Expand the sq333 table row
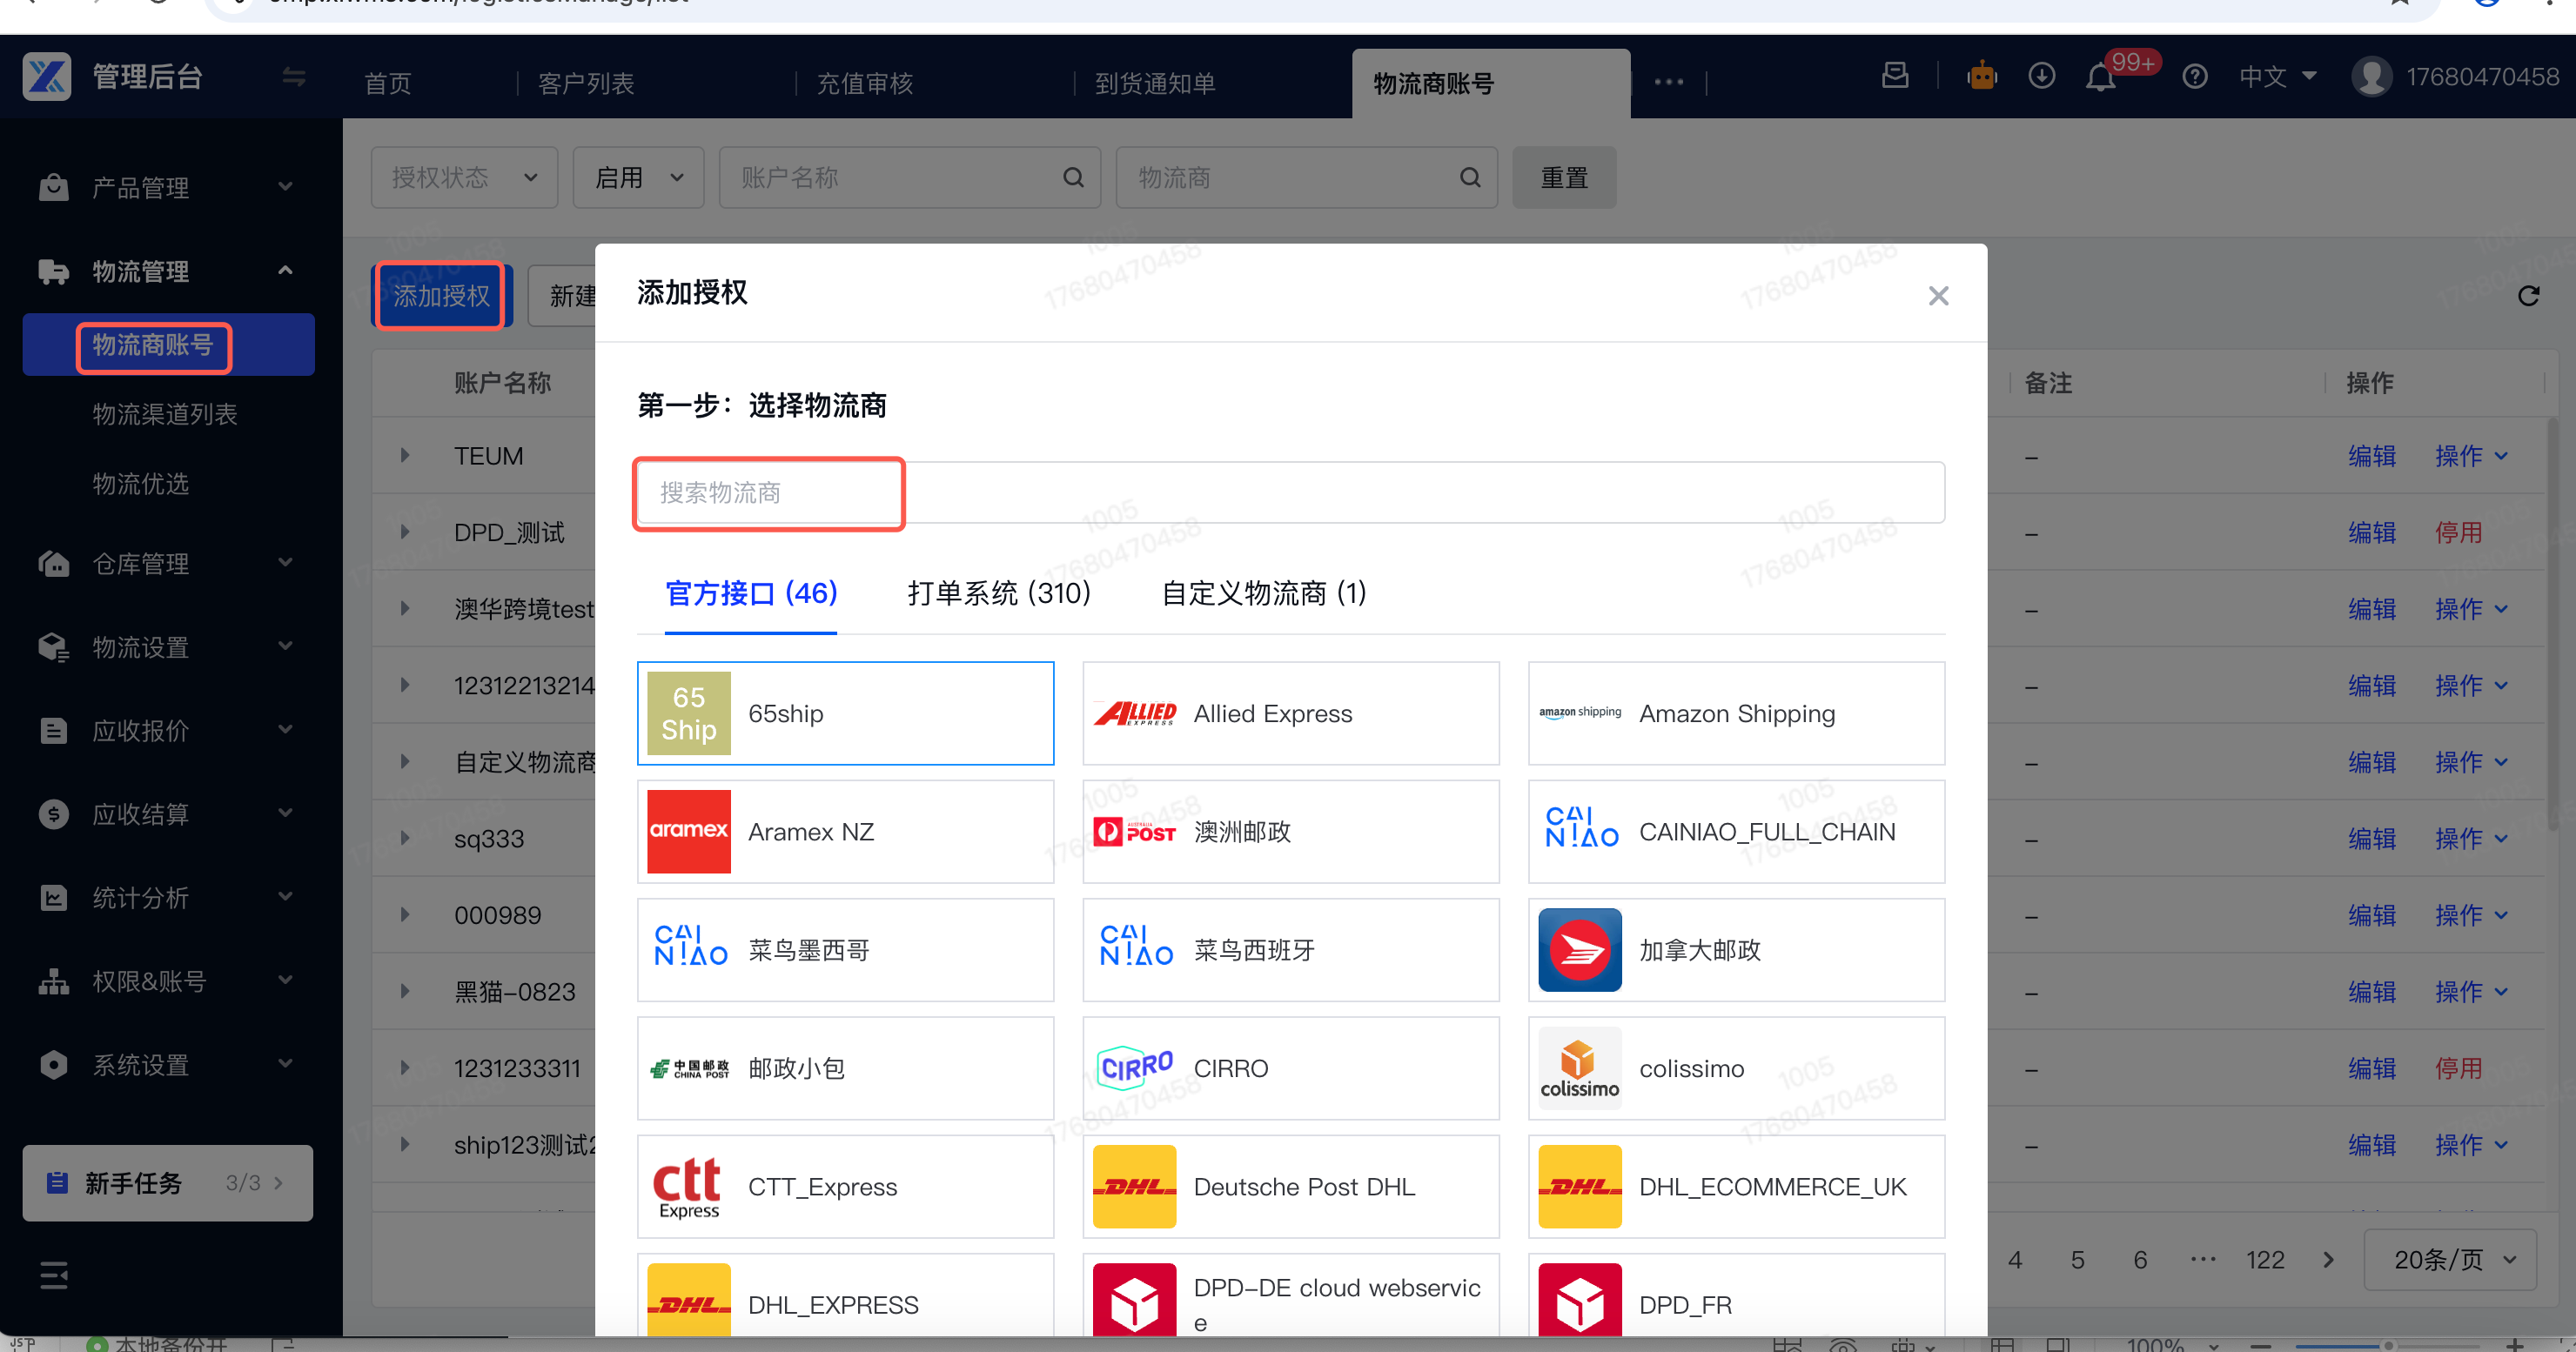The image size is (2576, 1352). (405, 838)
